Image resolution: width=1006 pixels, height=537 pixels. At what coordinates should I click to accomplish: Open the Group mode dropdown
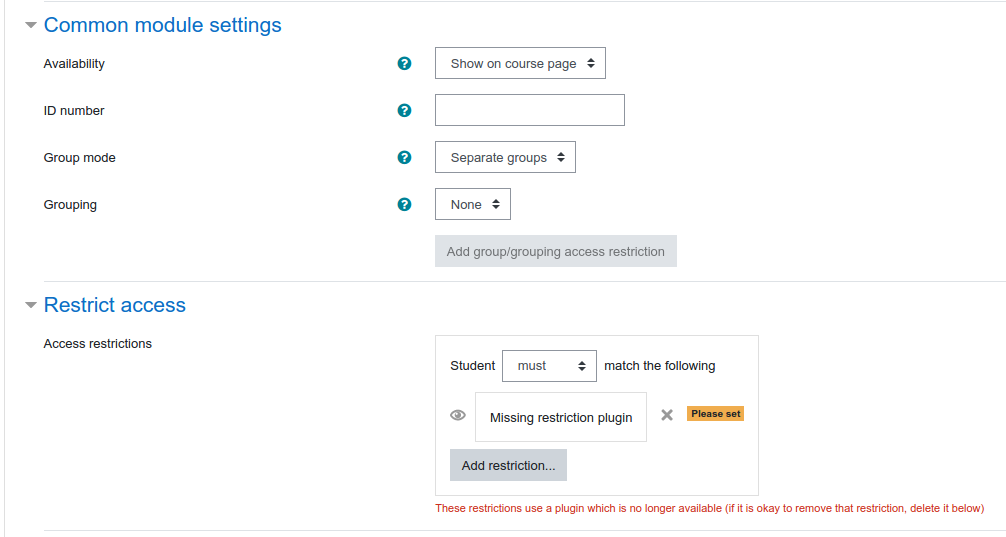[x=506, y=157]
